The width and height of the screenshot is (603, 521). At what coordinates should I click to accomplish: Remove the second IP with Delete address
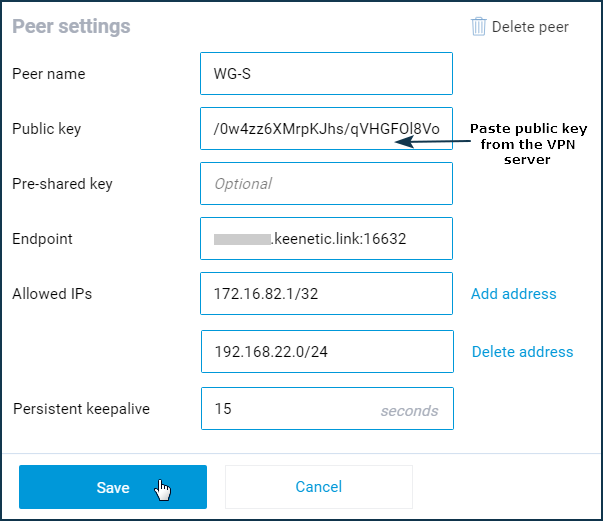[x=522, y=352]
